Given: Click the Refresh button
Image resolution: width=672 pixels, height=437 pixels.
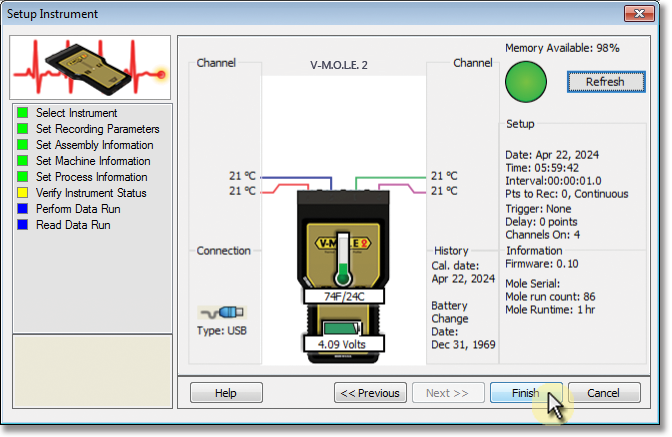Looking at the screenshot, I should pyautogui.click(x=606, y=82).
